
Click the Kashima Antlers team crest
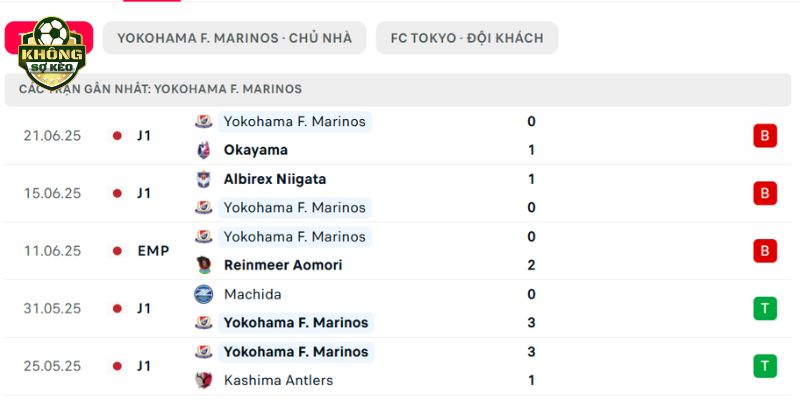(x=204, y=380)
